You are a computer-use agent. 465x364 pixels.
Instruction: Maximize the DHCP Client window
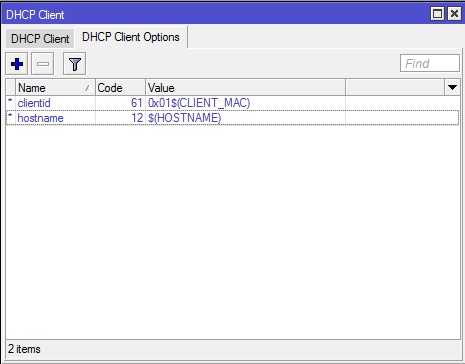[437, 14]
